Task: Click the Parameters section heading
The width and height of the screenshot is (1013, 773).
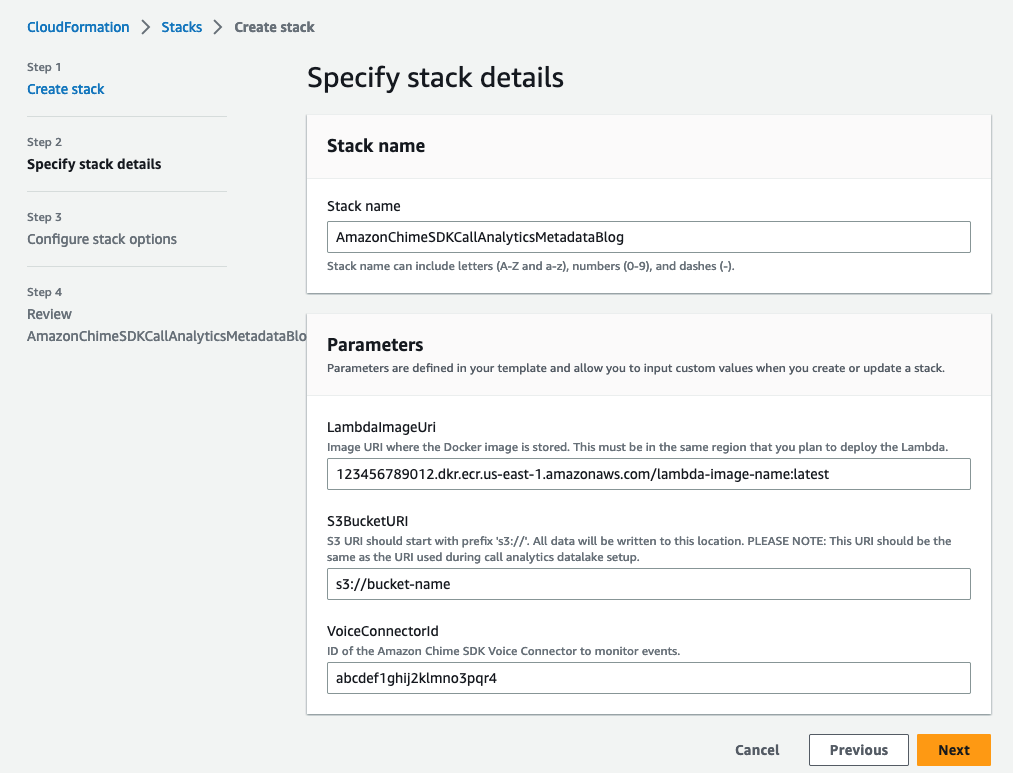Action: (x=375, y=345)
